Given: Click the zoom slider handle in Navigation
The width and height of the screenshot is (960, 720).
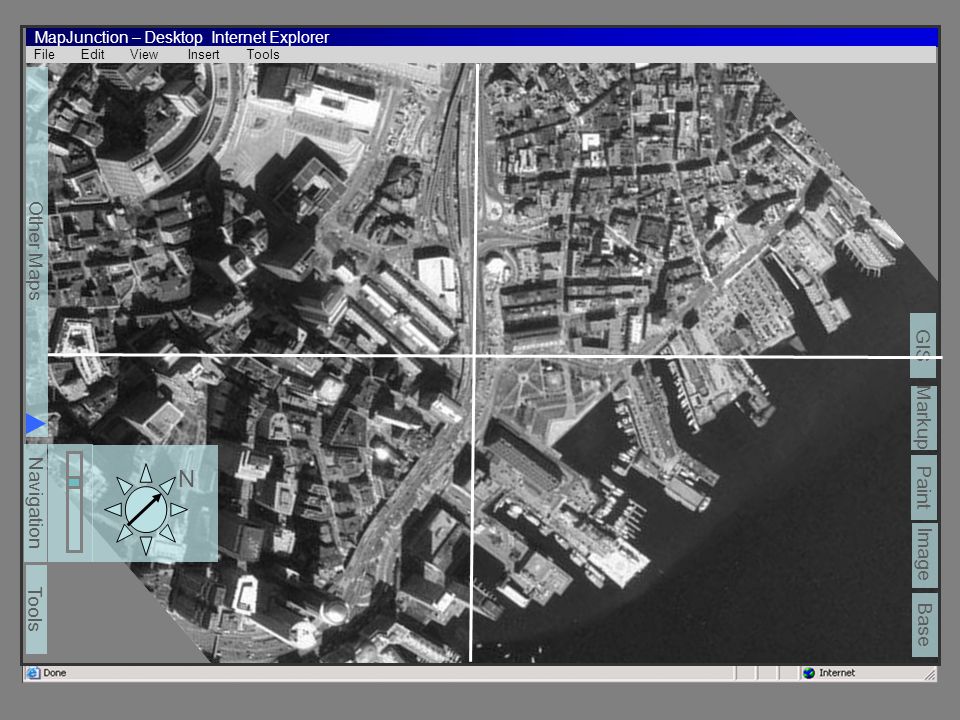Looking at the screenshot, I should click(74, 483).
